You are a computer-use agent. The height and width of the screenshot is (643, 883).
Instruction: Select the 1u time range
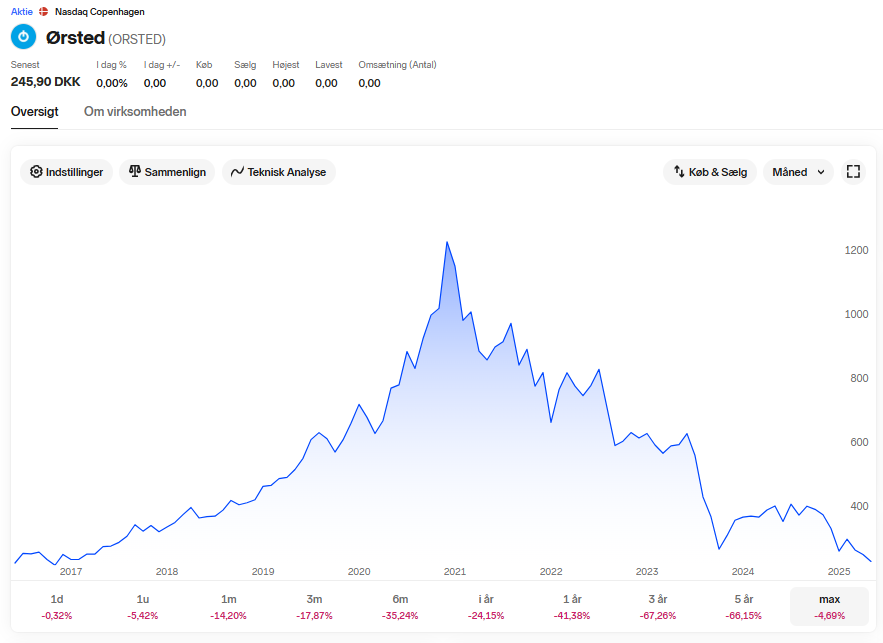142,606
